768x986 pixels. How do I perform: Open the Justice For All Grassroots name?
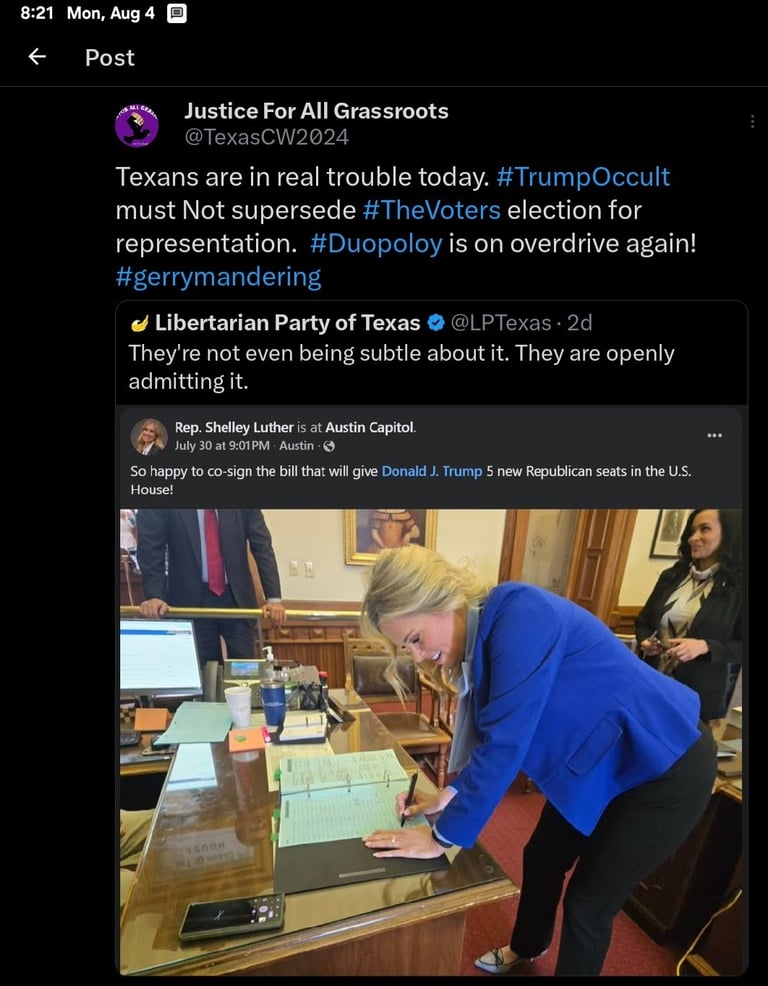point(316,111)
